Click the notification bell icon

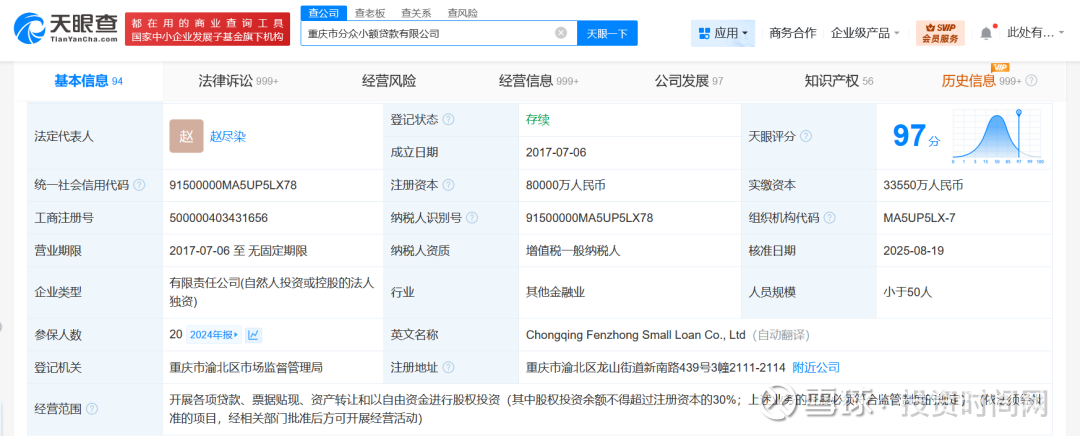tap(986, 33)
